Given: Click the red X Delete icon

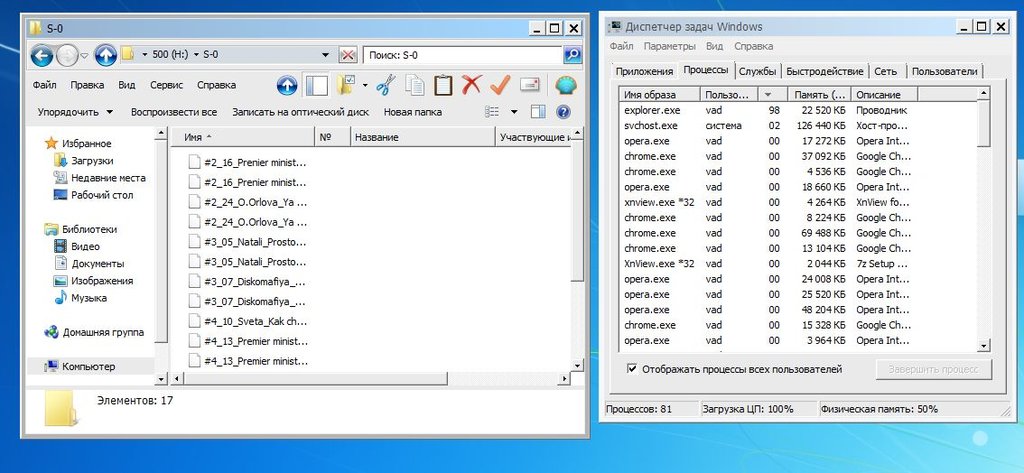Looking at the screenshot, I should pyautogui.click(x=472, y=85).
